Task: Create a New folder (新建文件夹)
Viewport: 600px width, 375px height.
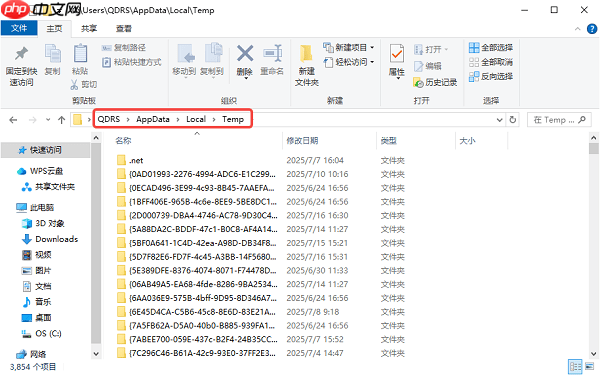Action: (307, 65)
